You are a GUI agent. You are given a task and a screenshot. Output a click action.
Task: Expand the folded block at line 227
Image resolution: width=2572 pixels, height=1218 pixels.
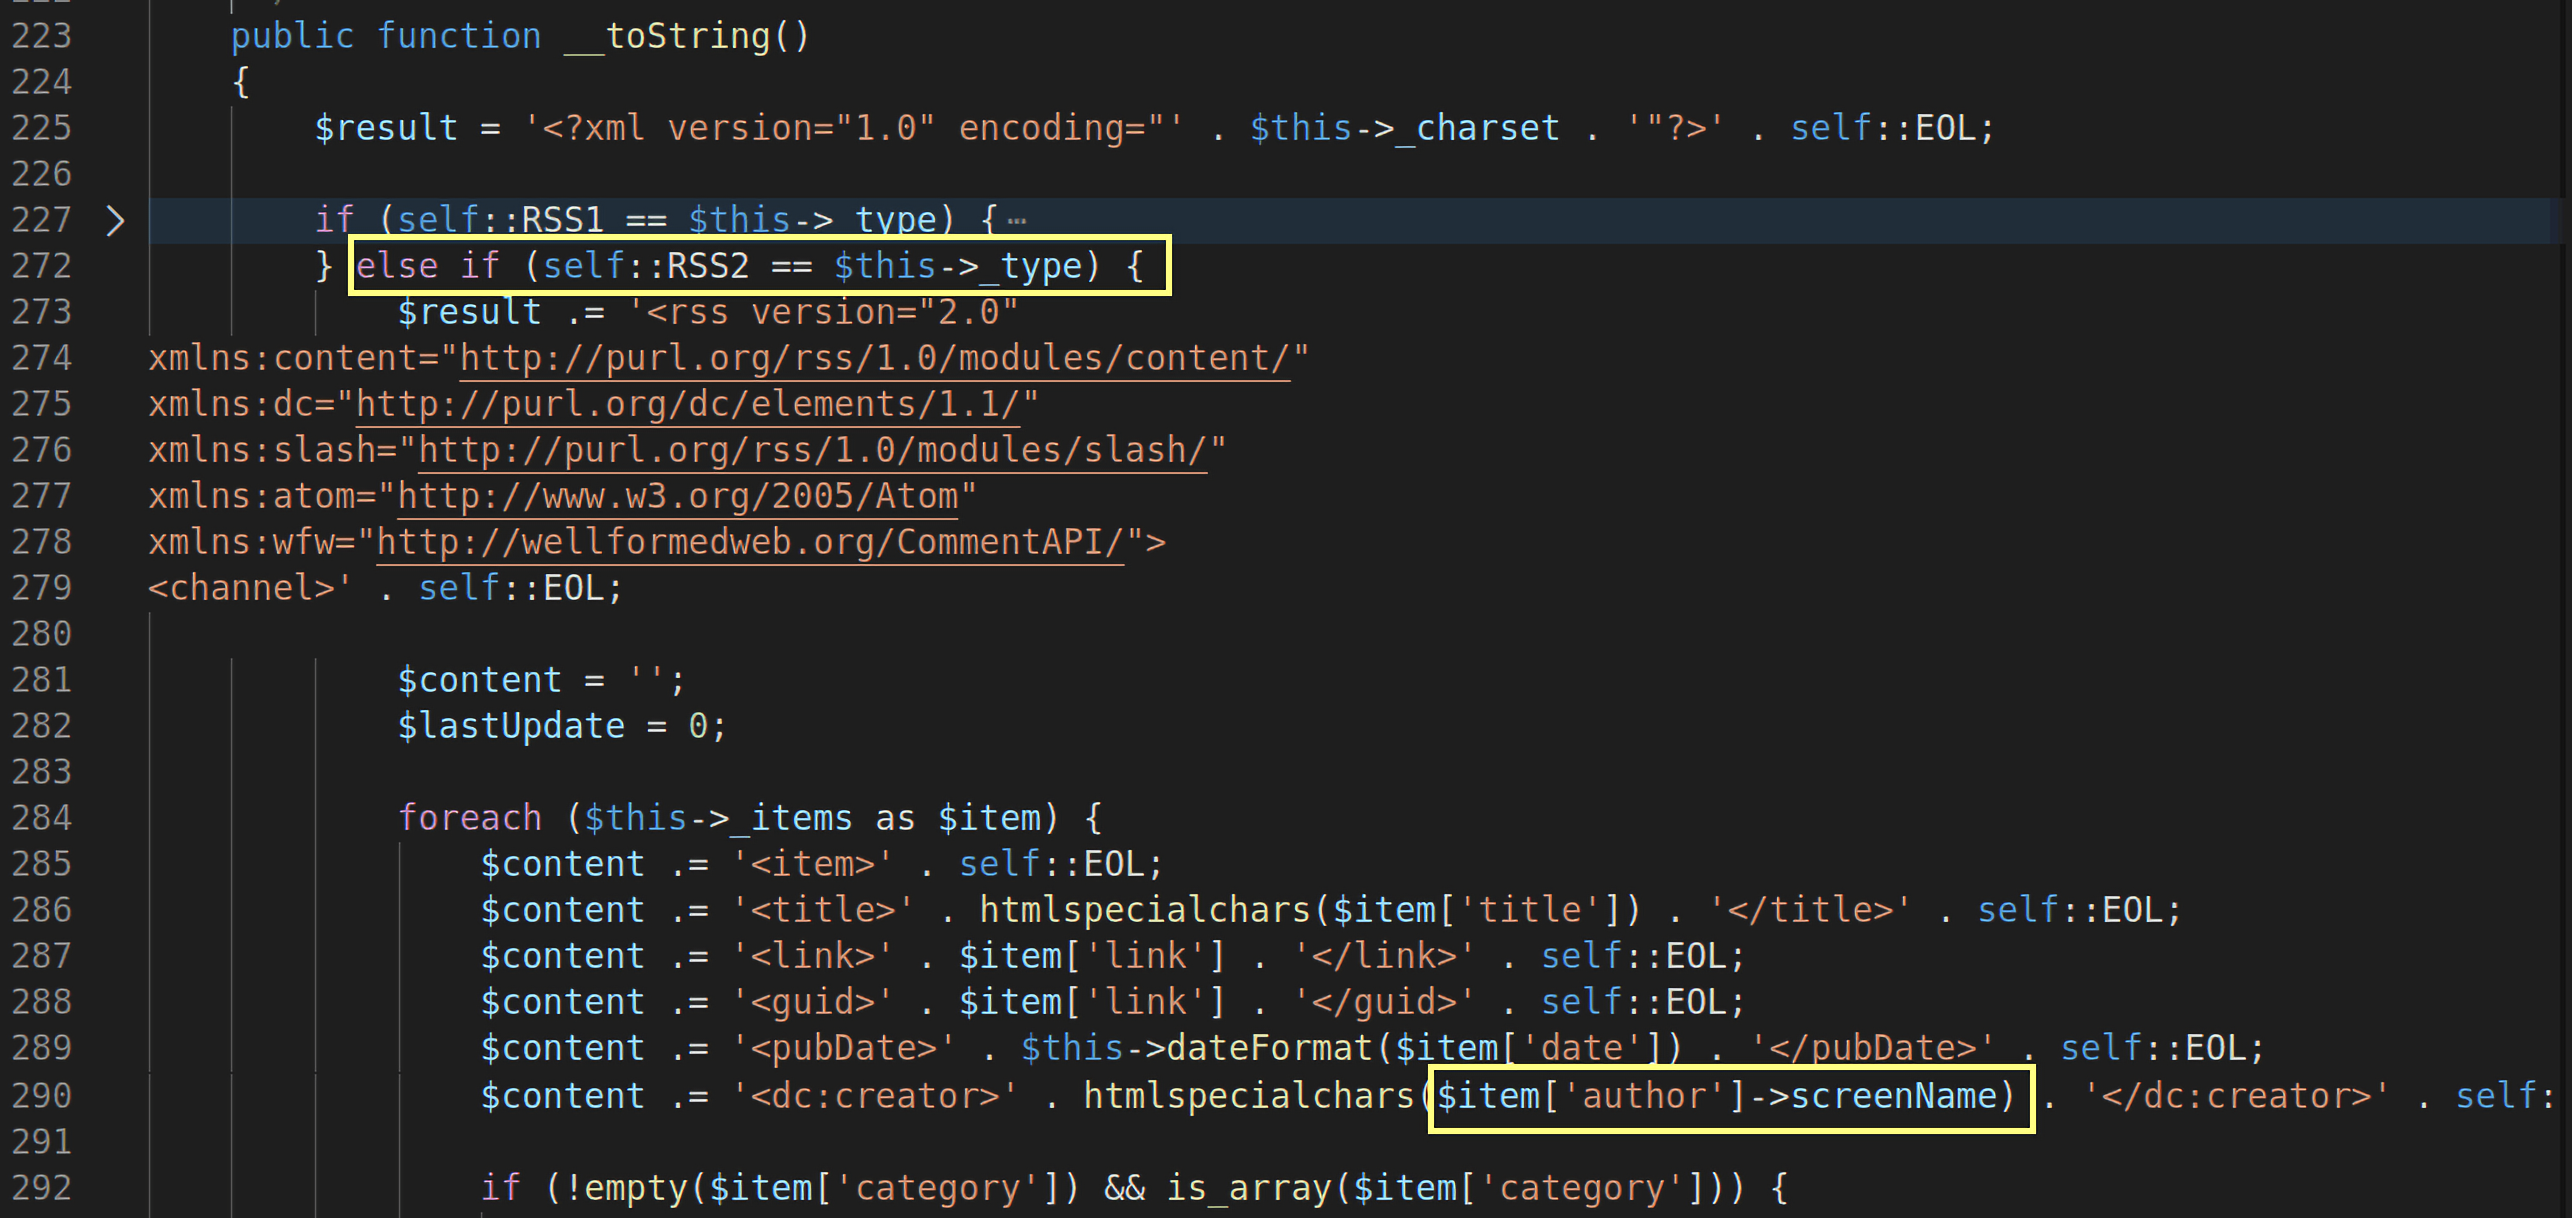point(115,220)
